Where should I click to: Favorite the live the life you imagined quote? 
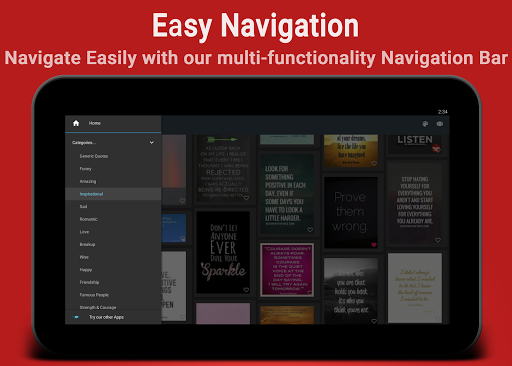pyautogui.click(x=374, y=163)
